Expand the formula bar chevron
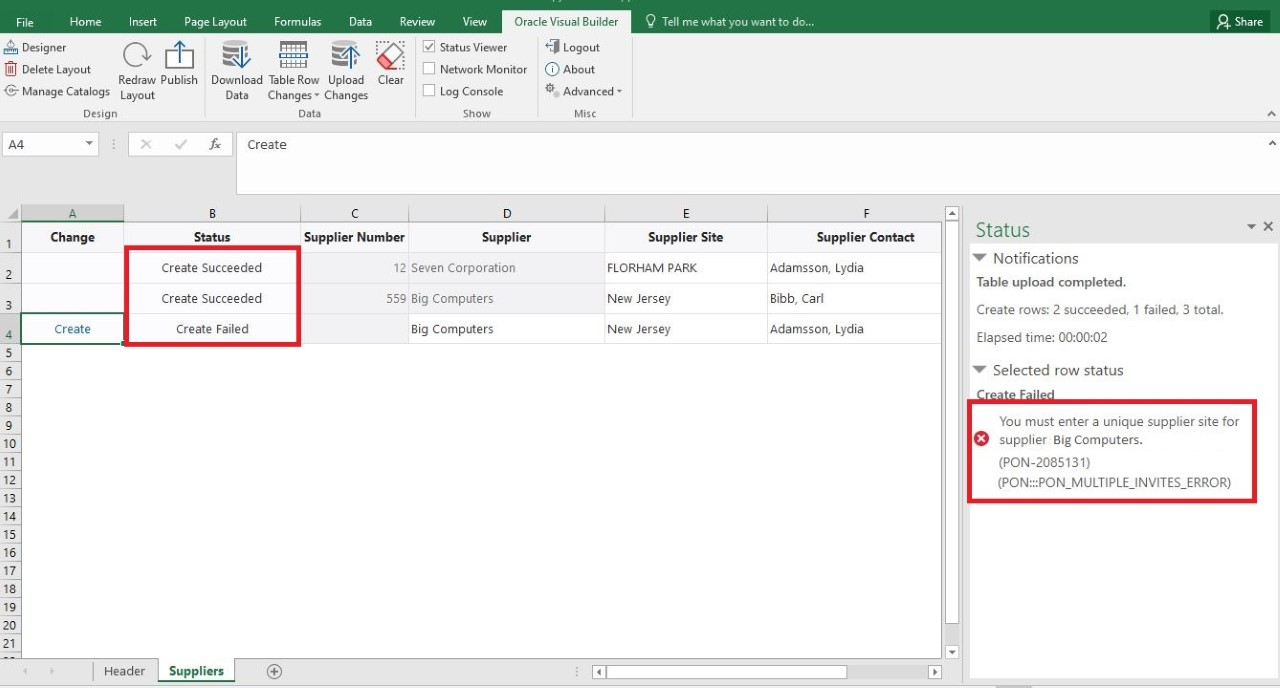This screenshot has width=1280, height=688. click(1272, 144)
